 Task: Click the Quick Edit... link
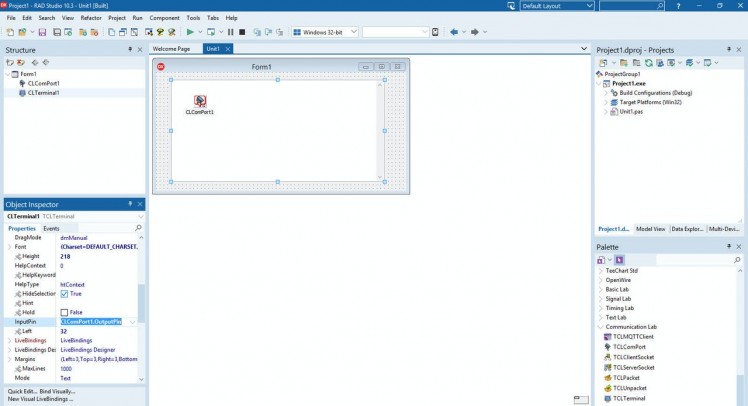coord(22,391)
